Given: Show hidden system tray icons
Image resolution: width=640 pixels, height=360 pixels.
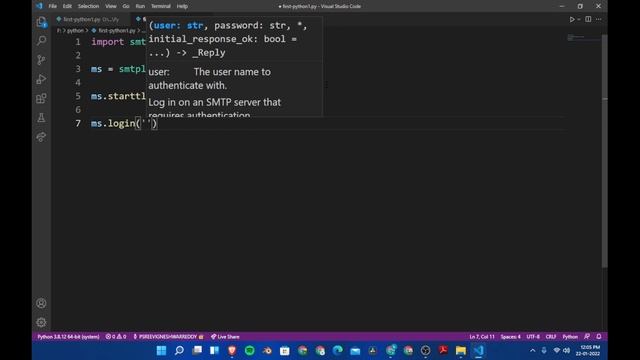Looking at the screenshot, I should coord(532,350).
